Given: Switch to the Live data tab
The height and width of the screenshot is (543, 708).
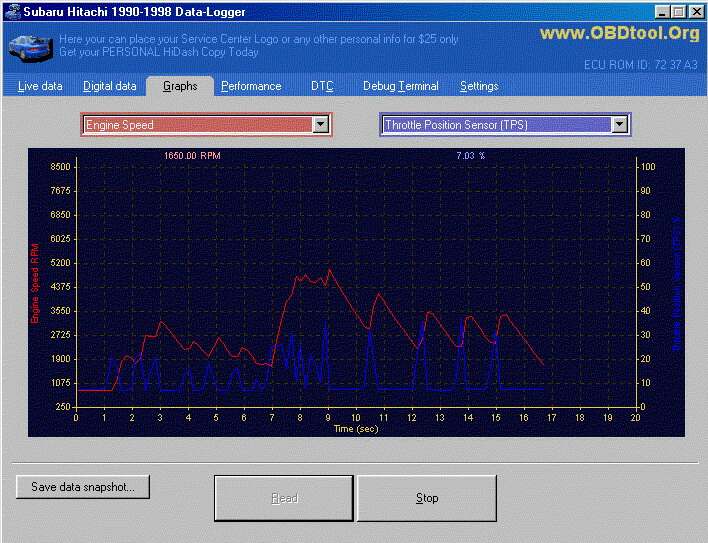Looking at the screenshot, I should [x=40, y=86].
